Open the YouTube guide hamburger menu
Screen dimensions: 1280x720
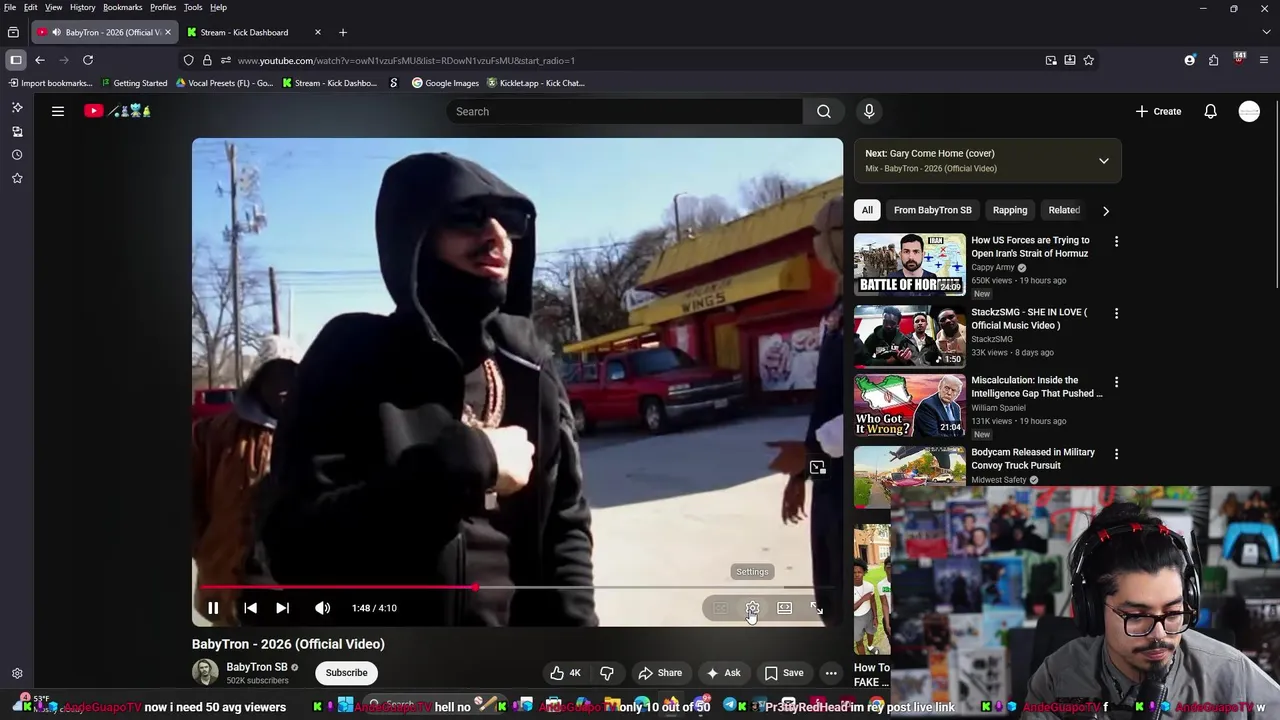click(x=58, y=111)
